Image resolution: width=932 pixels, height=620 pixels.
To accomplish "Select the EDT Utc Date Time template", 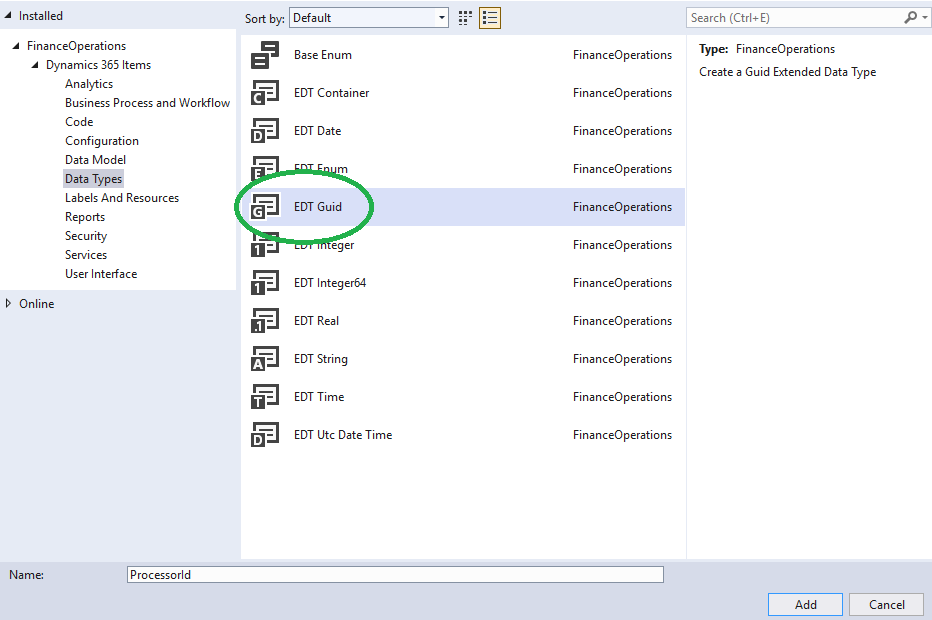I will click(463, 435).
